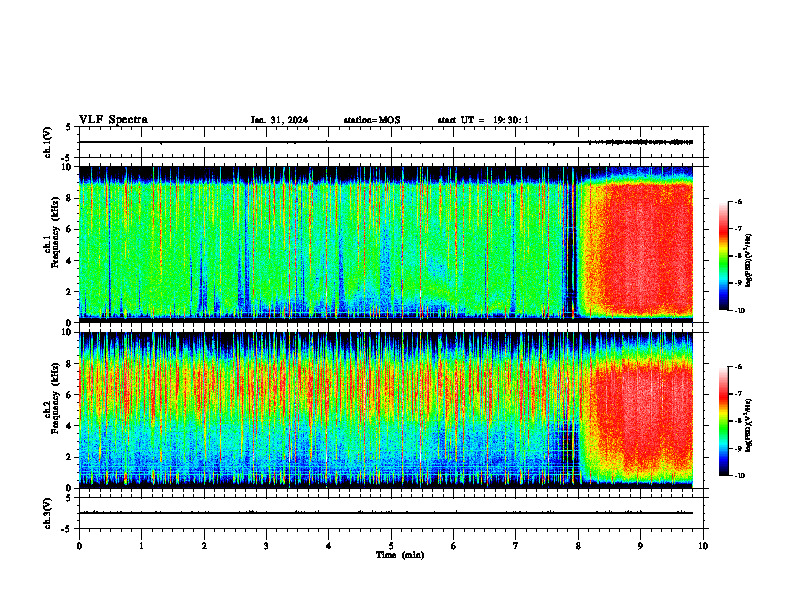The width and height of the screenshot is (792, 612).
Task: Click the "2" kHz tick on ch.2 axis
Action: 70,457
